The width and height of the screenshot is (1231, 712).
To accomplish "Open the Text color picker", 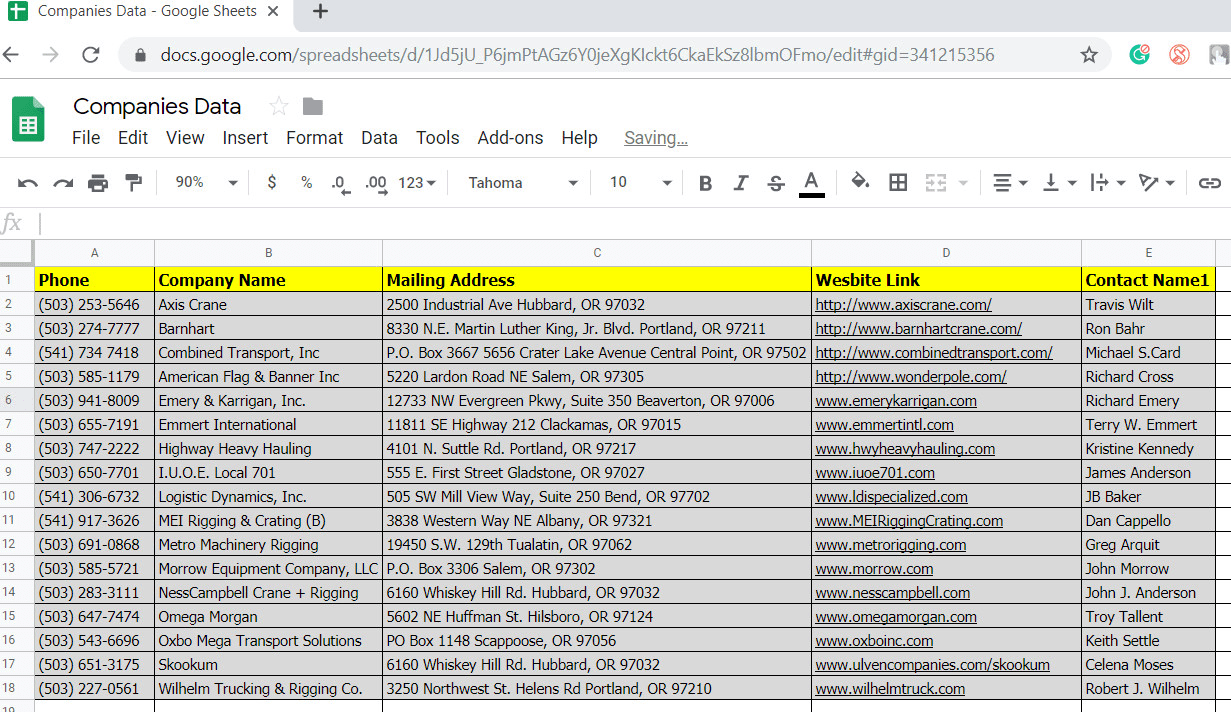I will pos(811,183).
